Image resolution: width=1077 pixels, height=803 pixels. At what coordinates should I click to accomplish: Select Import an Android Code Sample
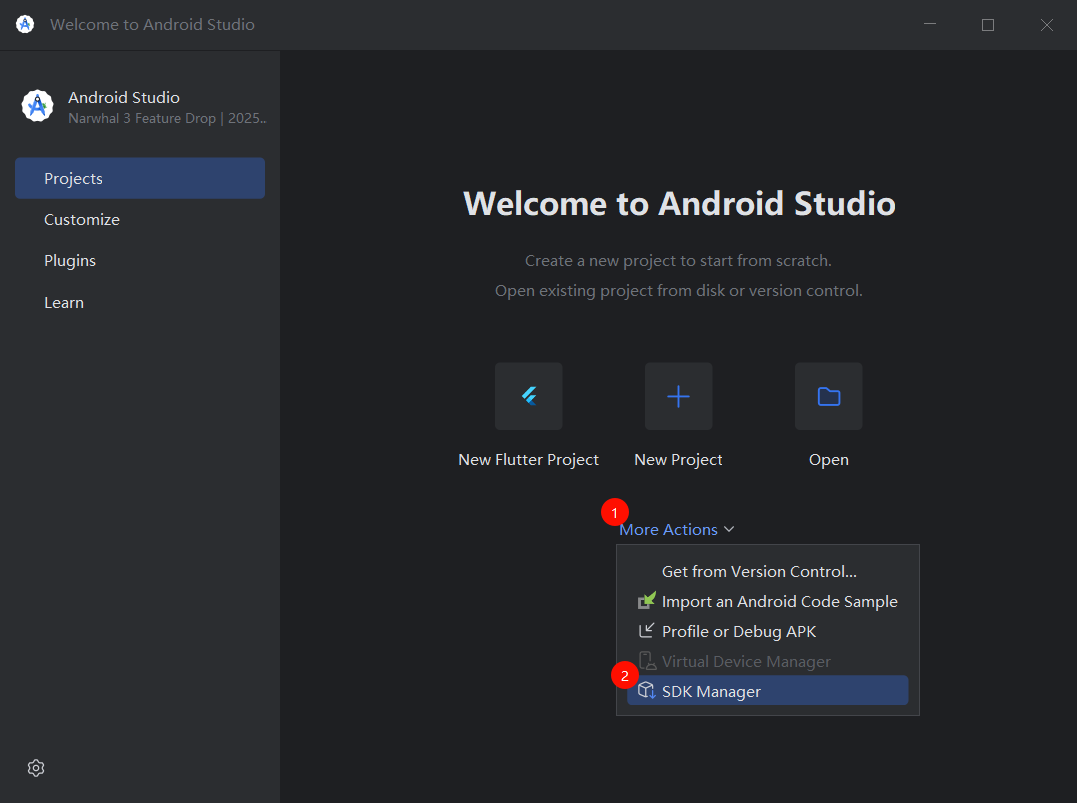767,602
